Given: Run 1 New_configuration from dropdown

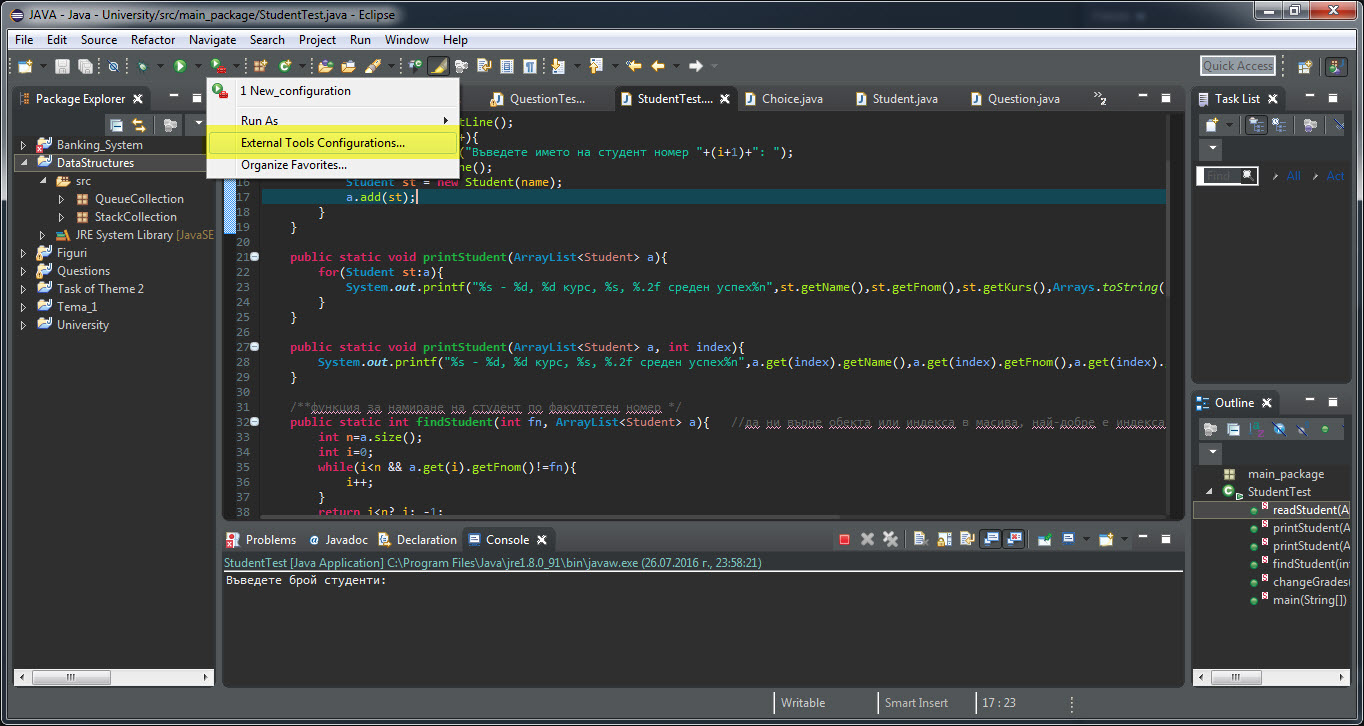Looking at the screenshot, I should pos(333,91).
